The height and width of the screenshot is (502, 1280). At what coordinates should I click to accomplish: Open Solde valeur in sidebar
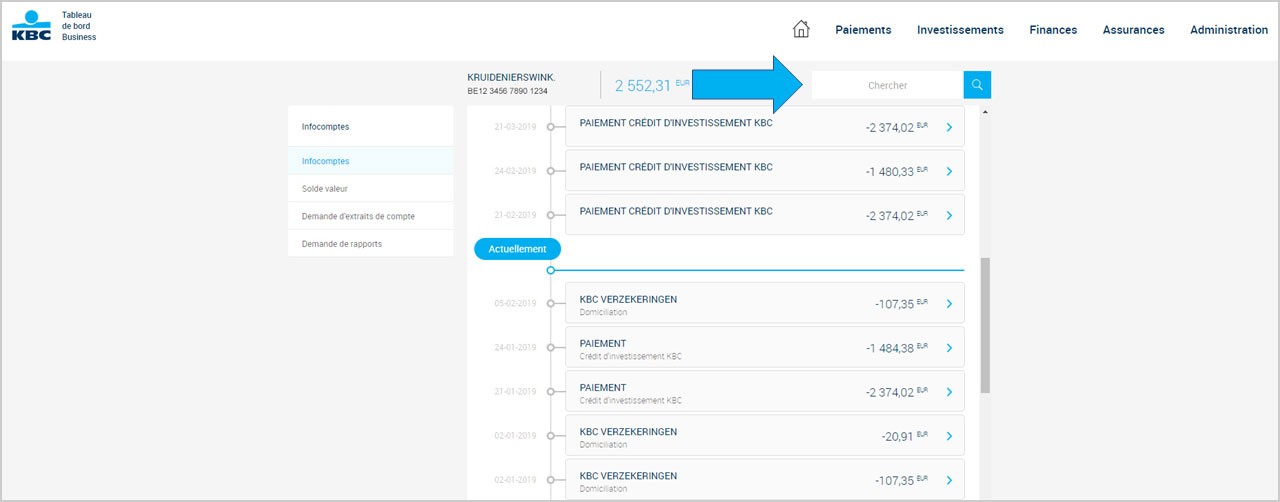pyautogui.click(x=370, y=188)
